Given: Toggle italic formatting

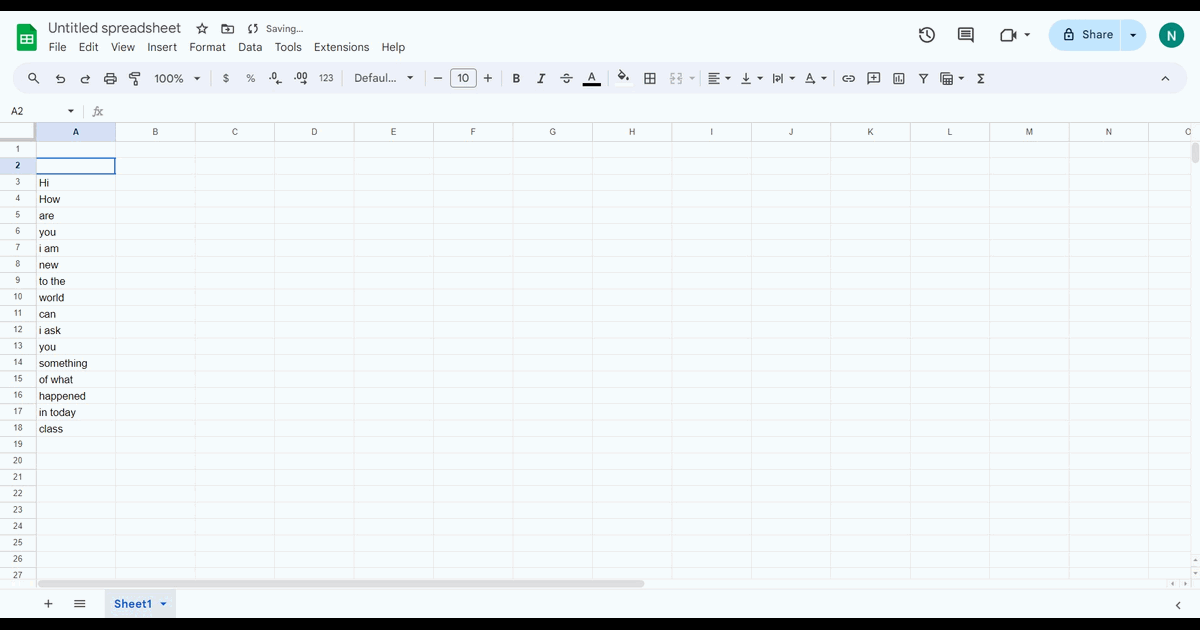Looking at the screenshot, I should [541, 78].
